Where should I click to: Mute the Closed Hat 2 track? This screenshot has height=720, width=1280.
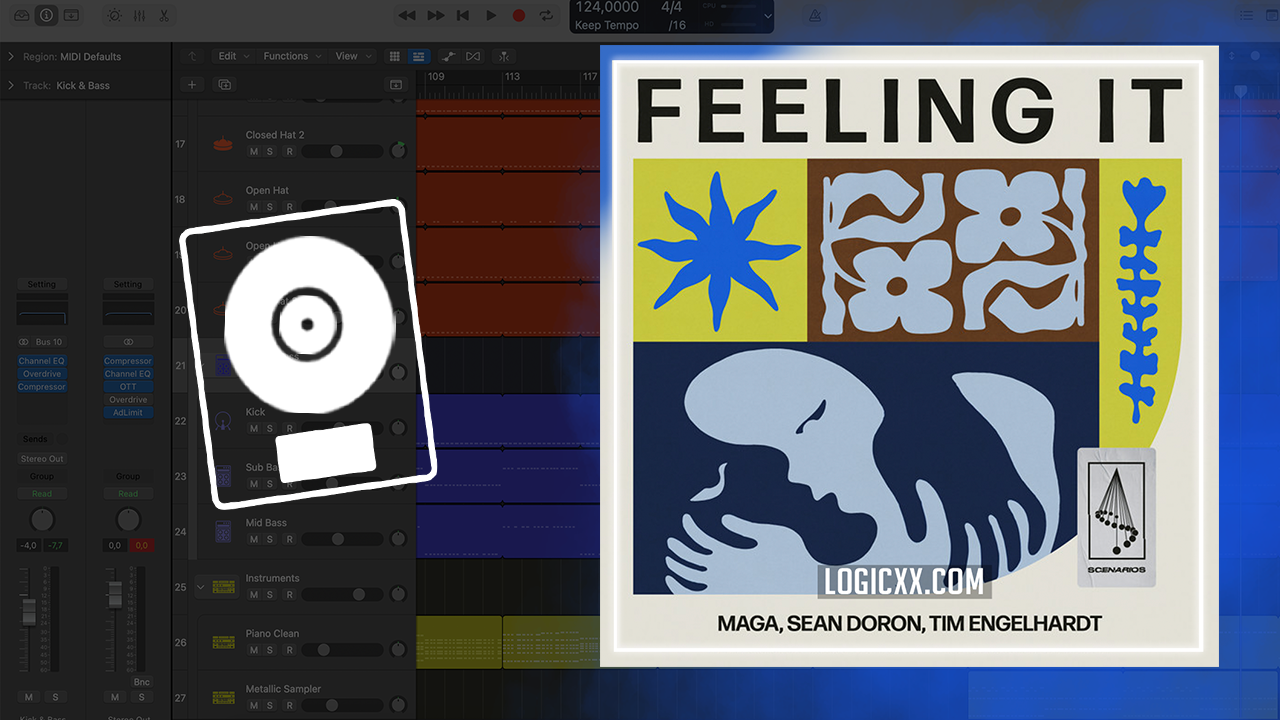(254, 152)
